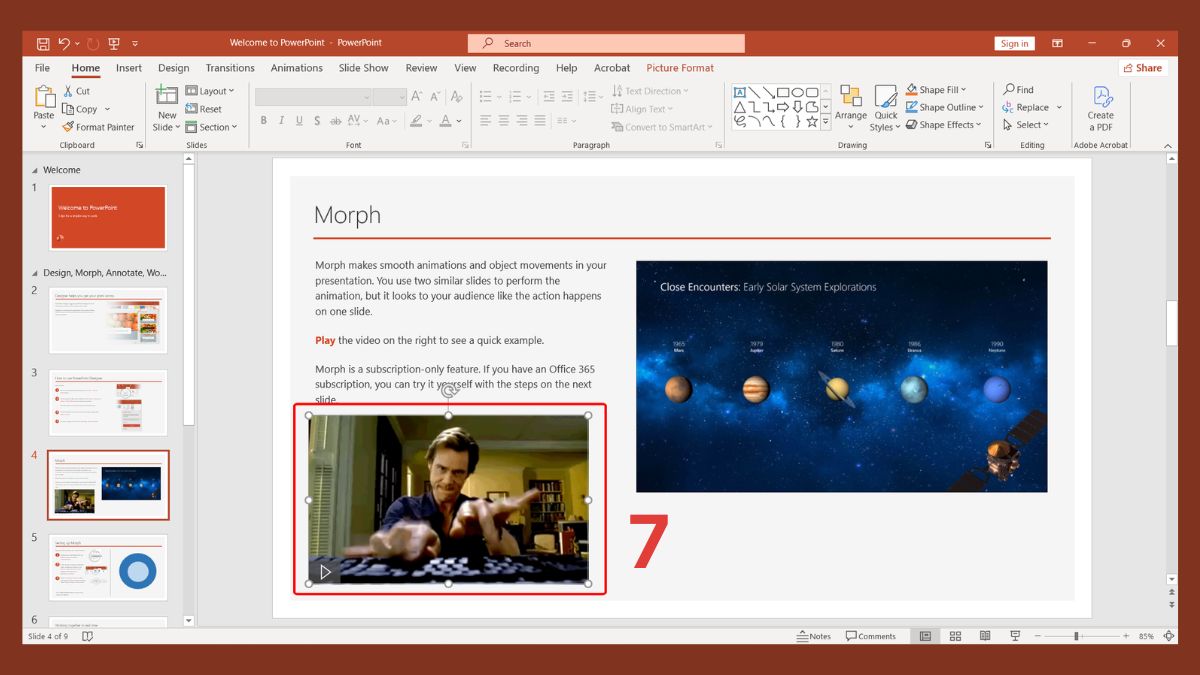The image size is (1200, 675).
Task: Toggle bold formatting
Action: (x=263, y=120)
